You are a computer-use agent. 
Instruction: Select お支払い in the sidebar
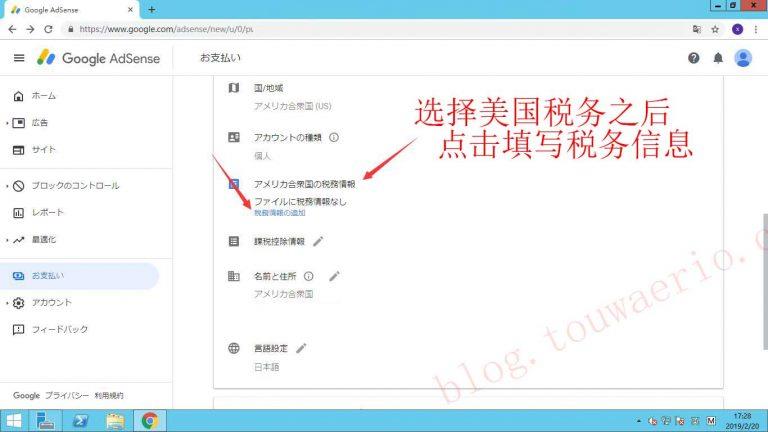click(79, 276)
